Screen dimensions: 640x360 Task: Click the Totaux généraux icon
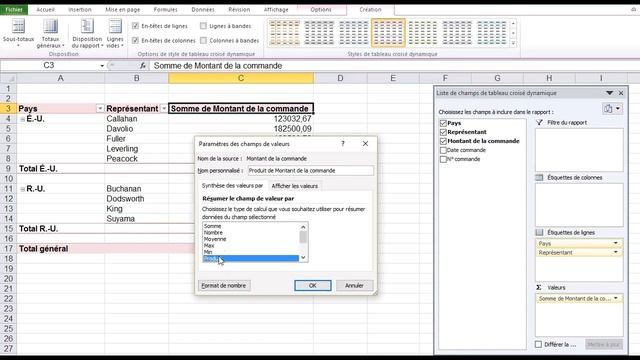pyautogui.click(x=51, y=27)
